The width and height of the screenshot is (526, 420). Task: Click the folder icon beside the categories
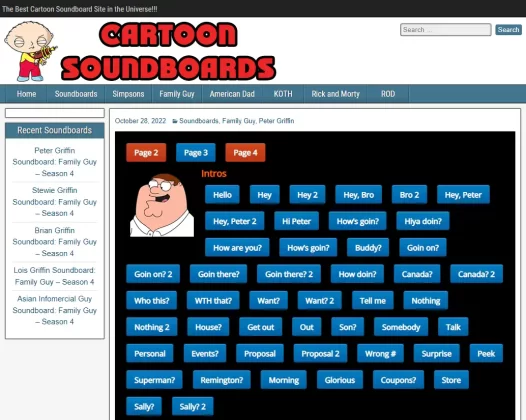point(175,121)
